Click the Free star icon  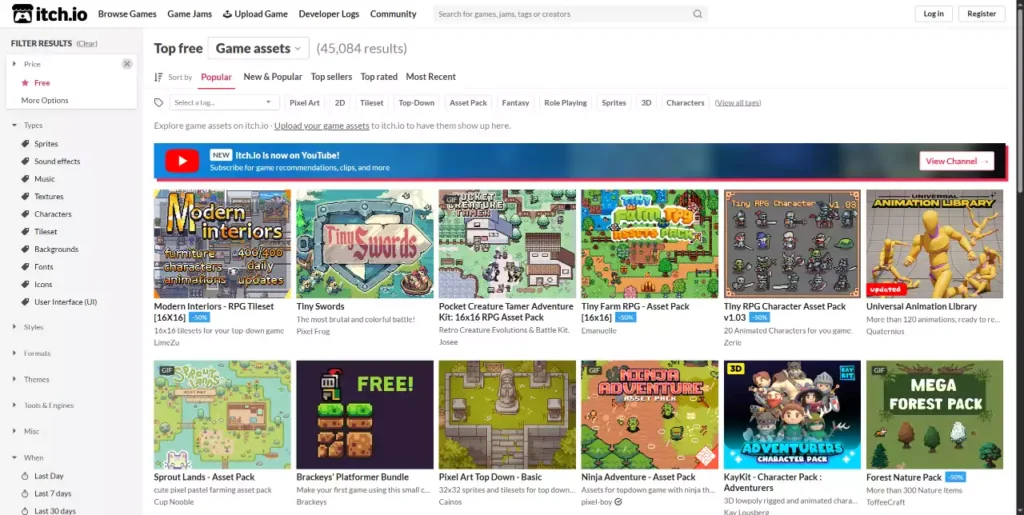[x=25, y=83]
